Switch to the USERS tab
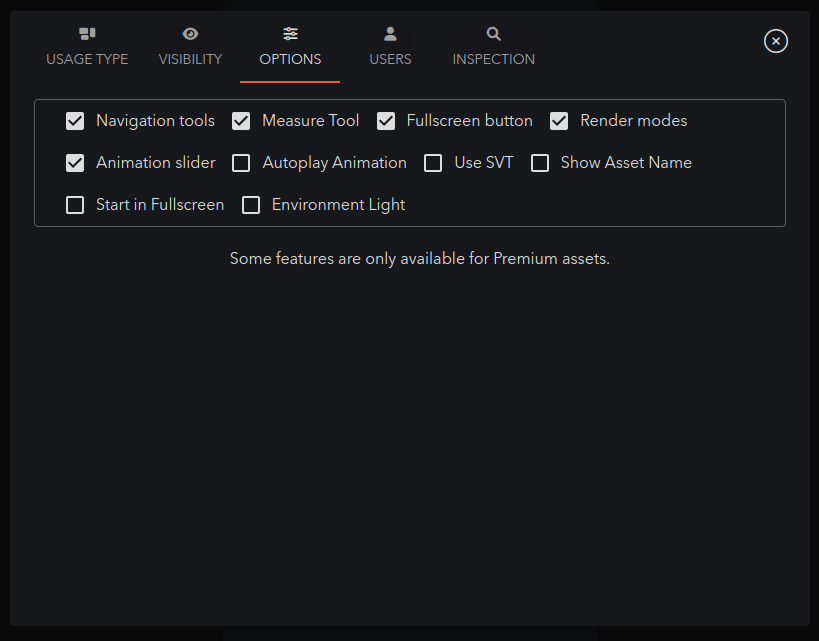This screenshot has height=641, width=819. (x=390, y=59)
